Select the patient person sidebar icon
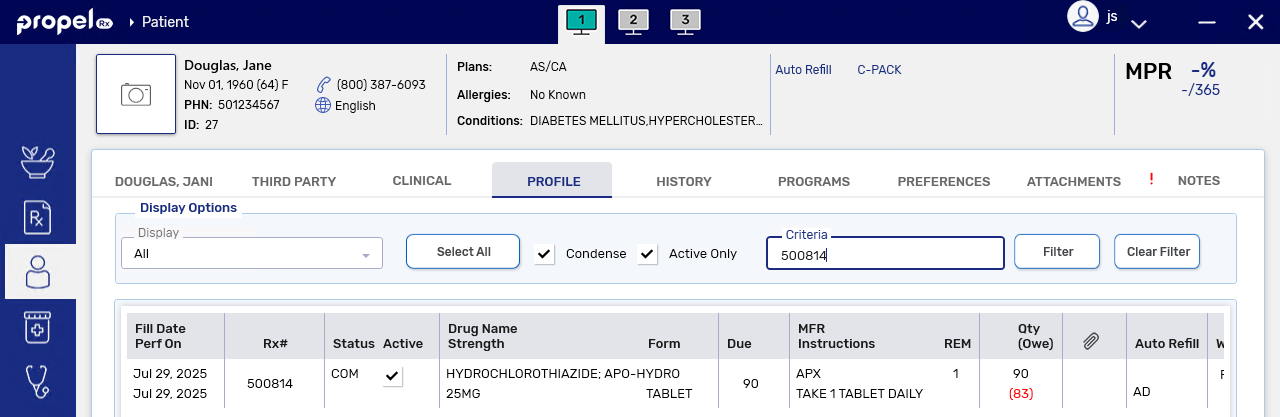 pyautogui.click(x=38, y=271)
